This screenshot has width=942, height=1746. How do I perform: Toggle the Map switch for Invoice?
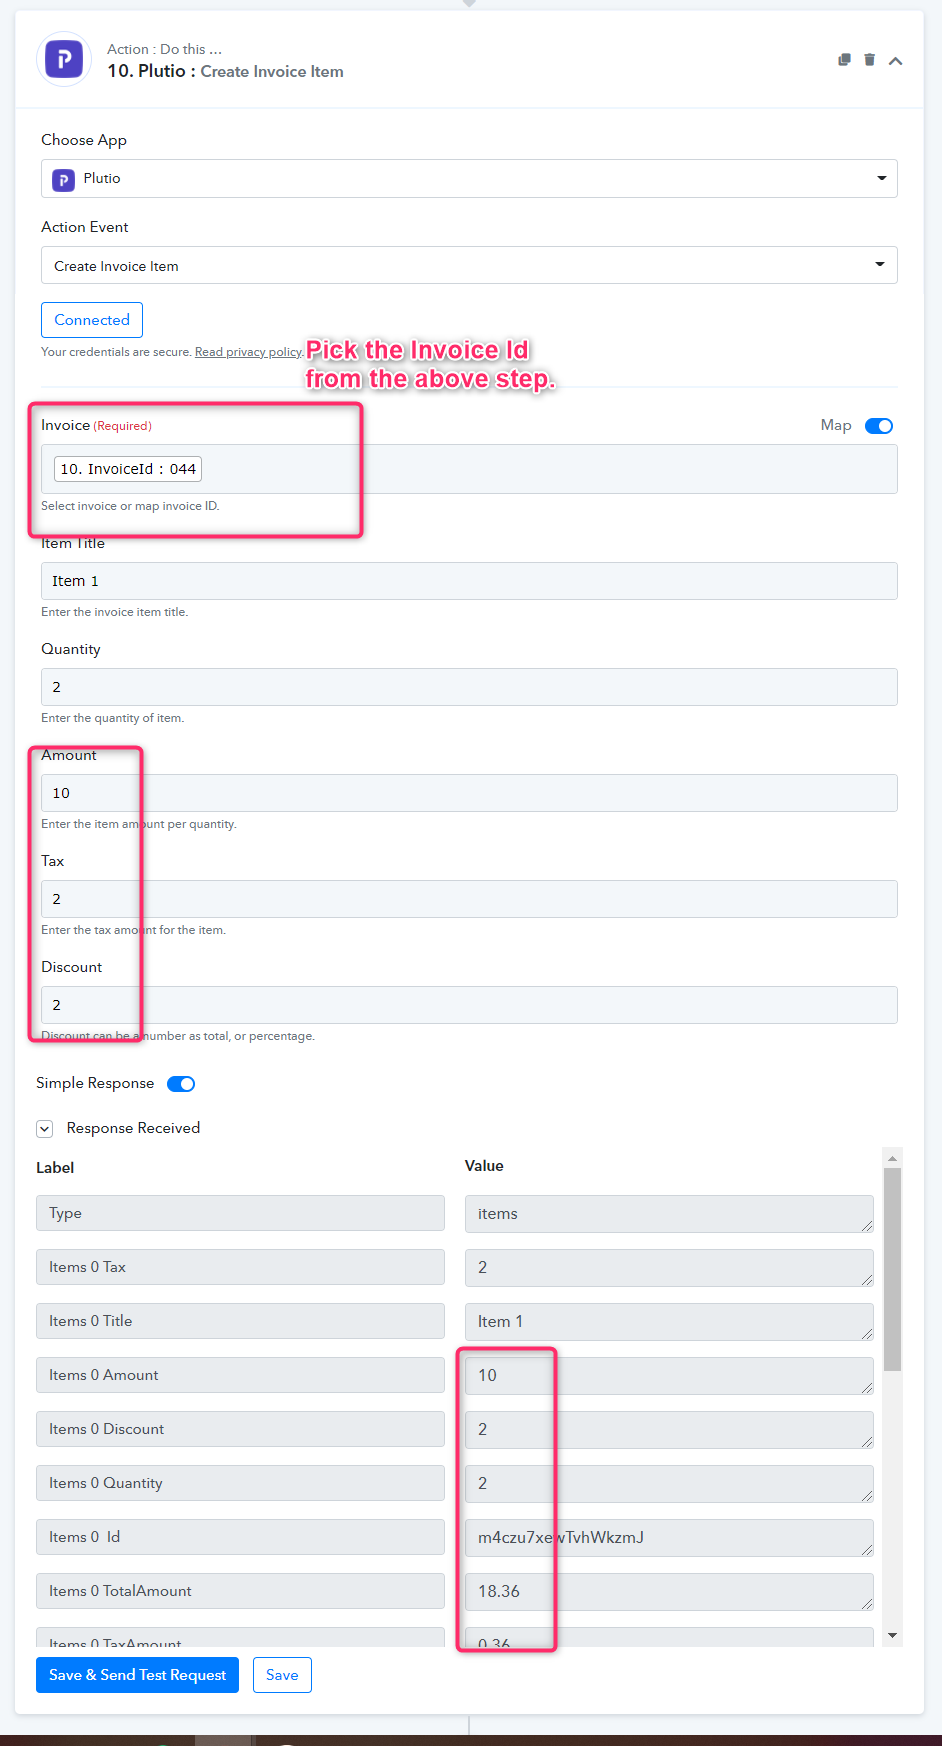[x=879, y=426]
